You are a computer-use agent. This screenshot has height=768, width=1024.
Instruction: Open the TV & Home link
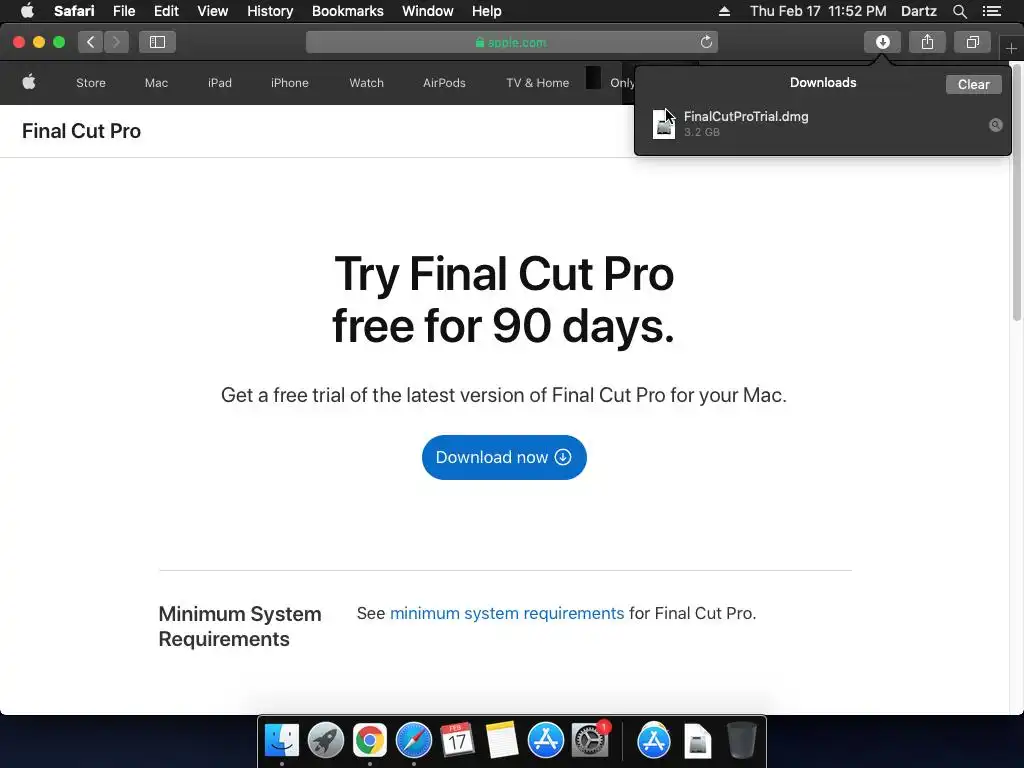pos(537,83)
